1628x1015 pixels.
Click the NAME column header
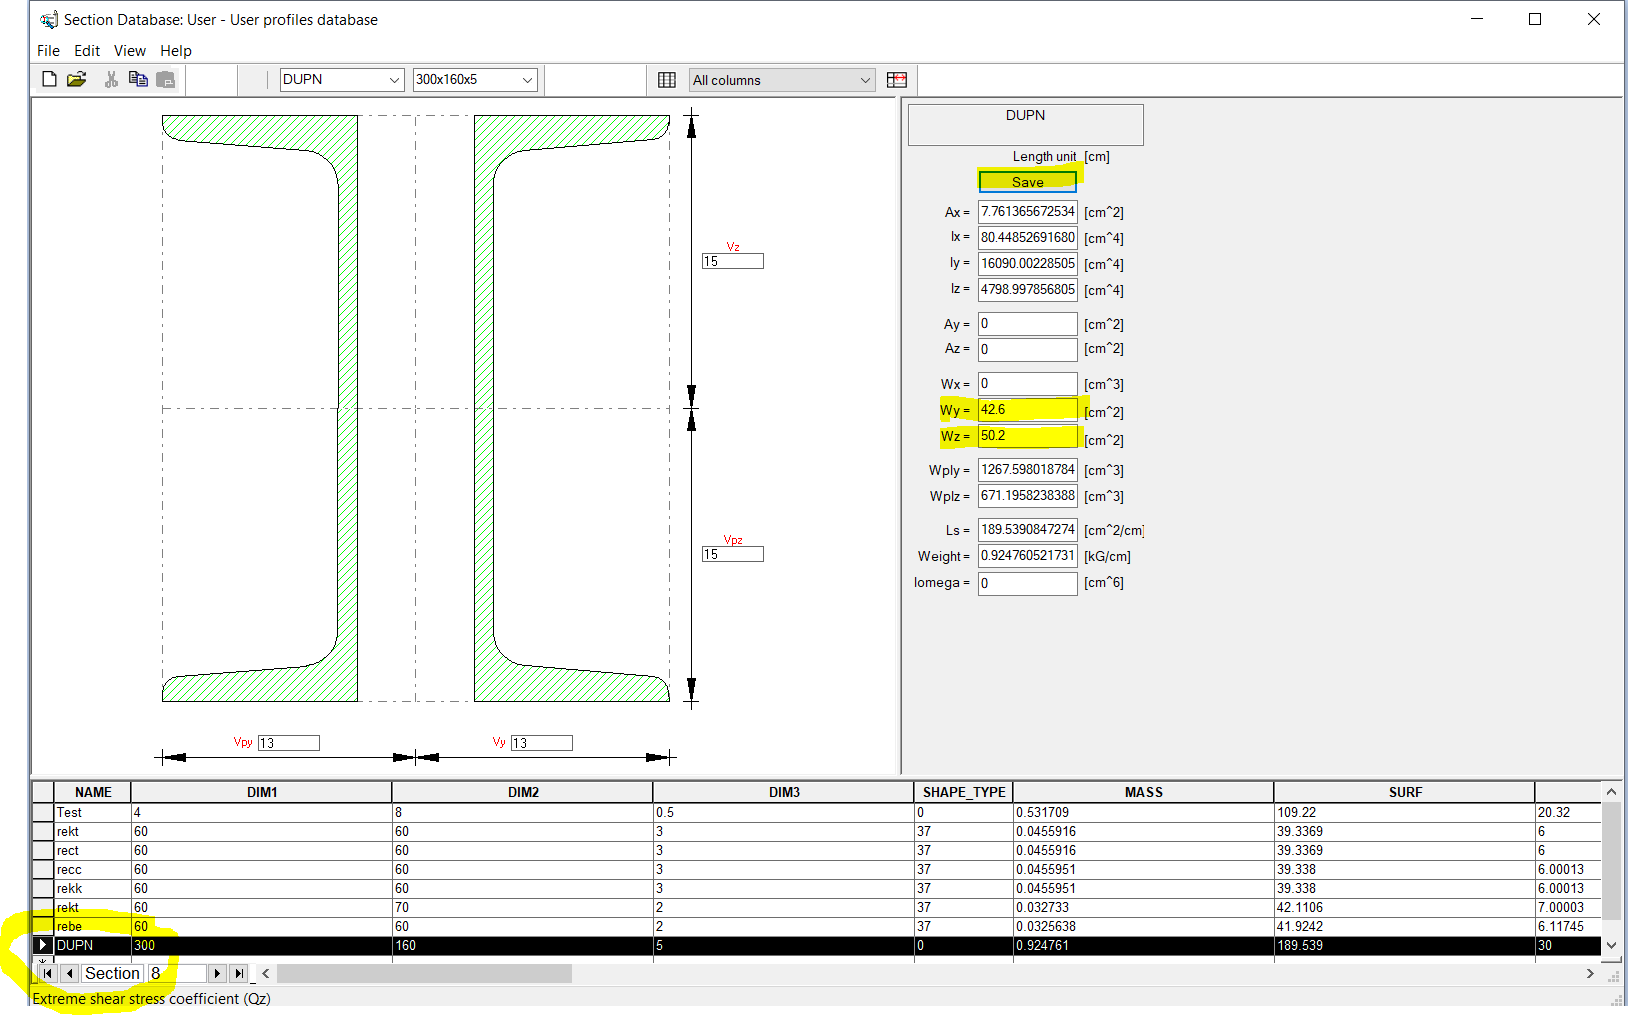[93, 792]
